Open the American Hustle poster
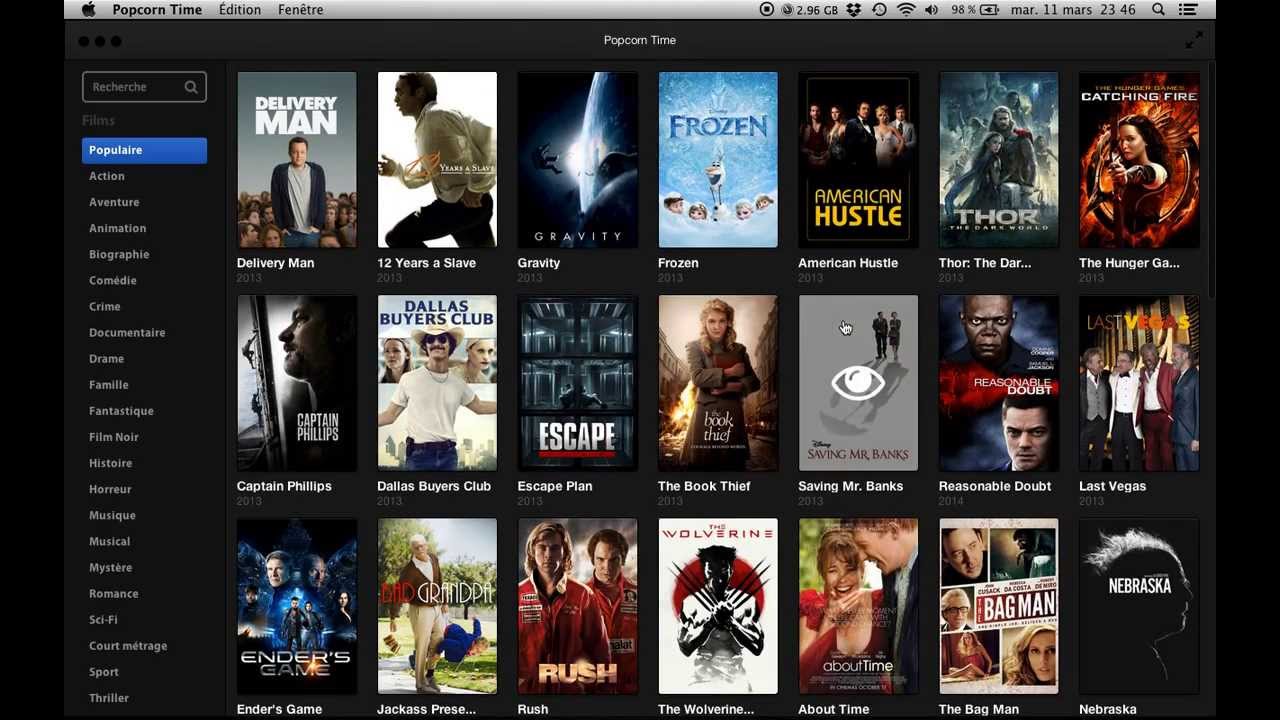 [858, 160]
